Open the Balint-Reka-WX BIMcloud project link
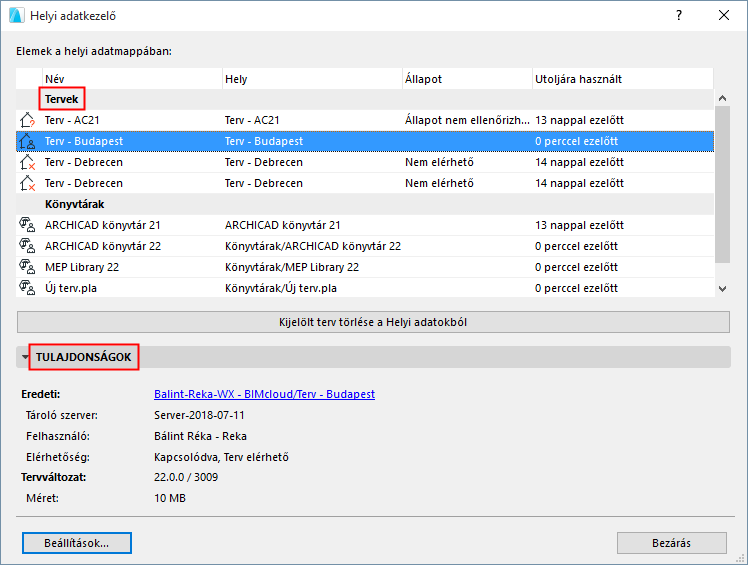This screenshot has height=565, width=748. point(264,394)
